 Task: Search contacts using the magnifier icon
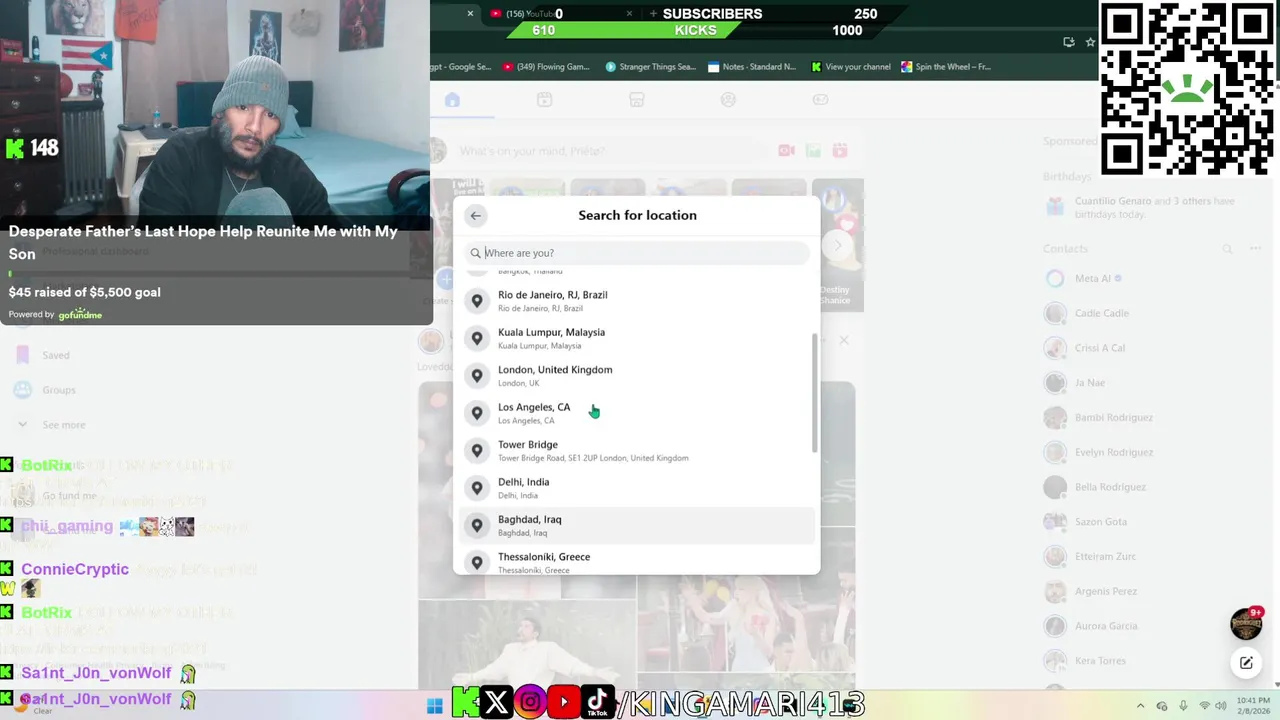point(1227,249)
